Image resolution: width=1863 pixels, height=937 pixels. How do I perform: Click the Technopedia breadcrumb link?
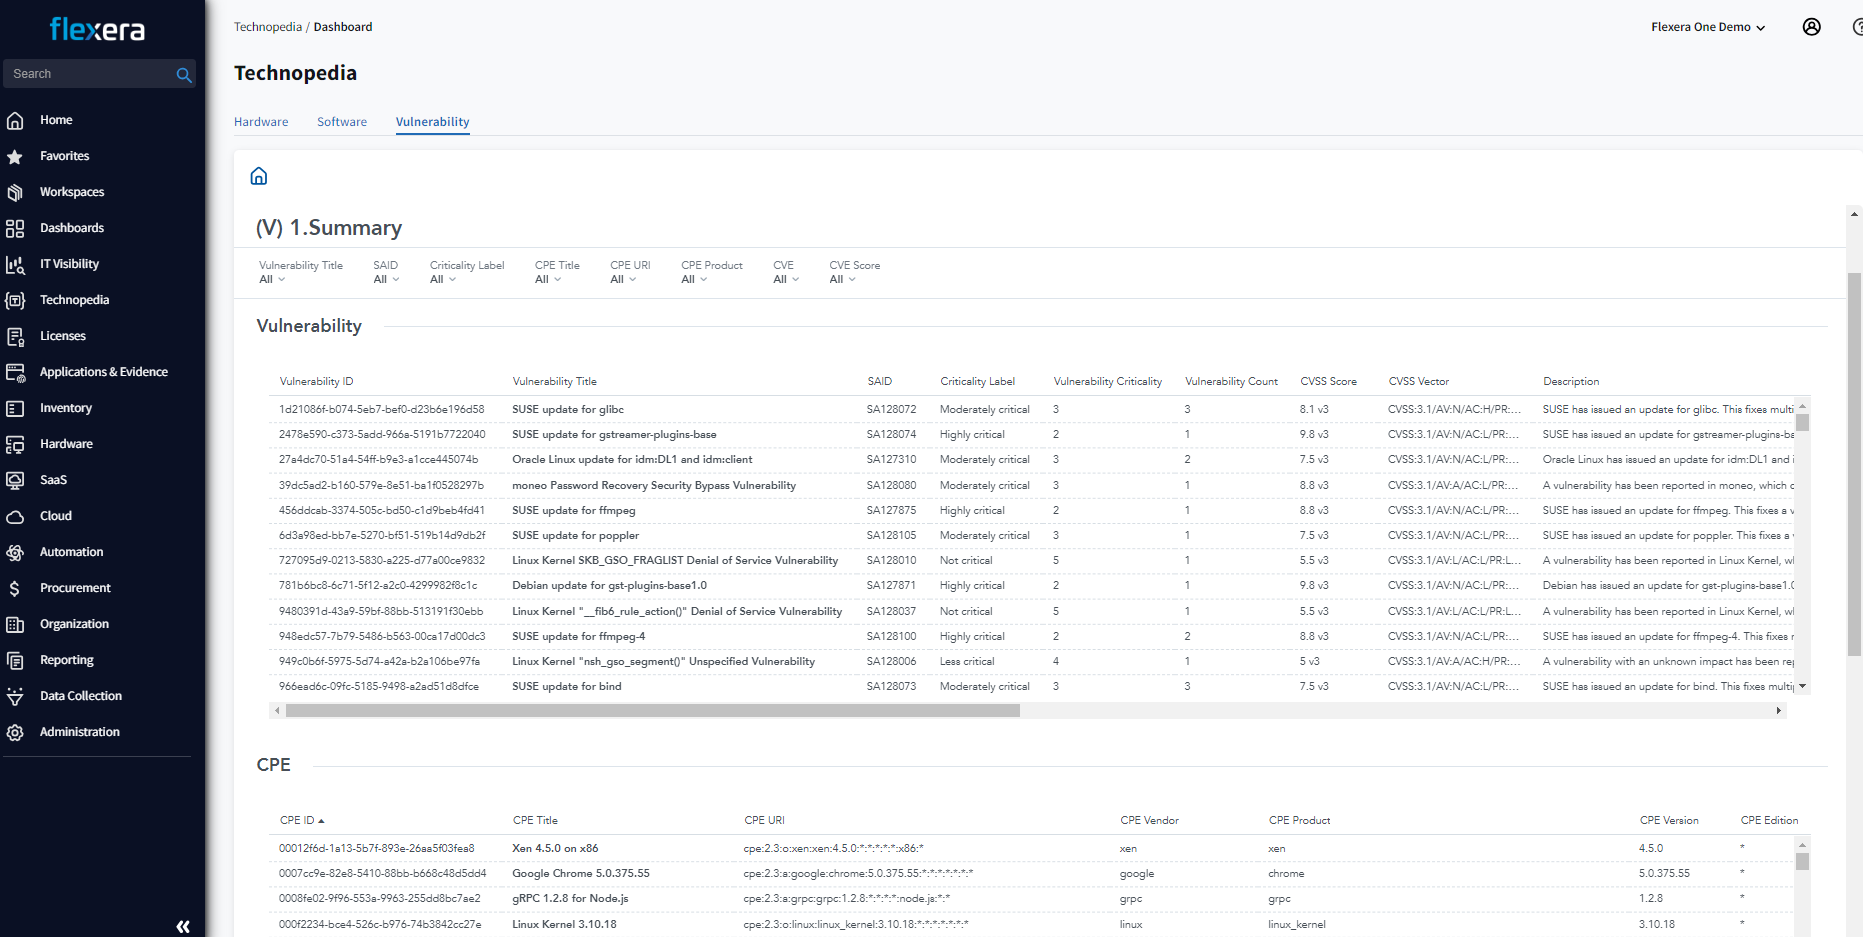(267, 27)
